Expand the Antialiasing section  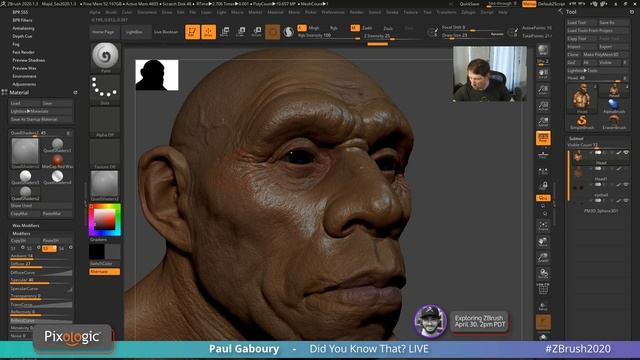[x=23, y=28]
